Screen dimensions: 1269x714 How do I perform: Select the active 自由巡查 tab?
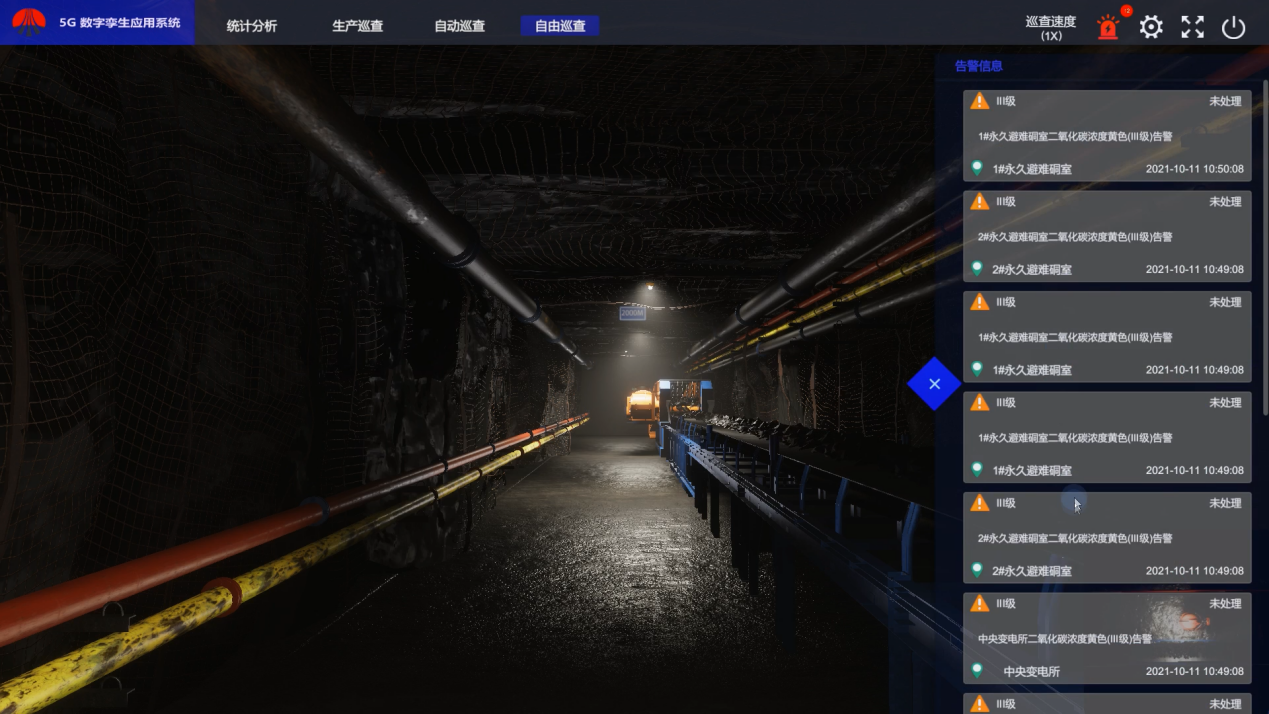(x=560, y=26)
